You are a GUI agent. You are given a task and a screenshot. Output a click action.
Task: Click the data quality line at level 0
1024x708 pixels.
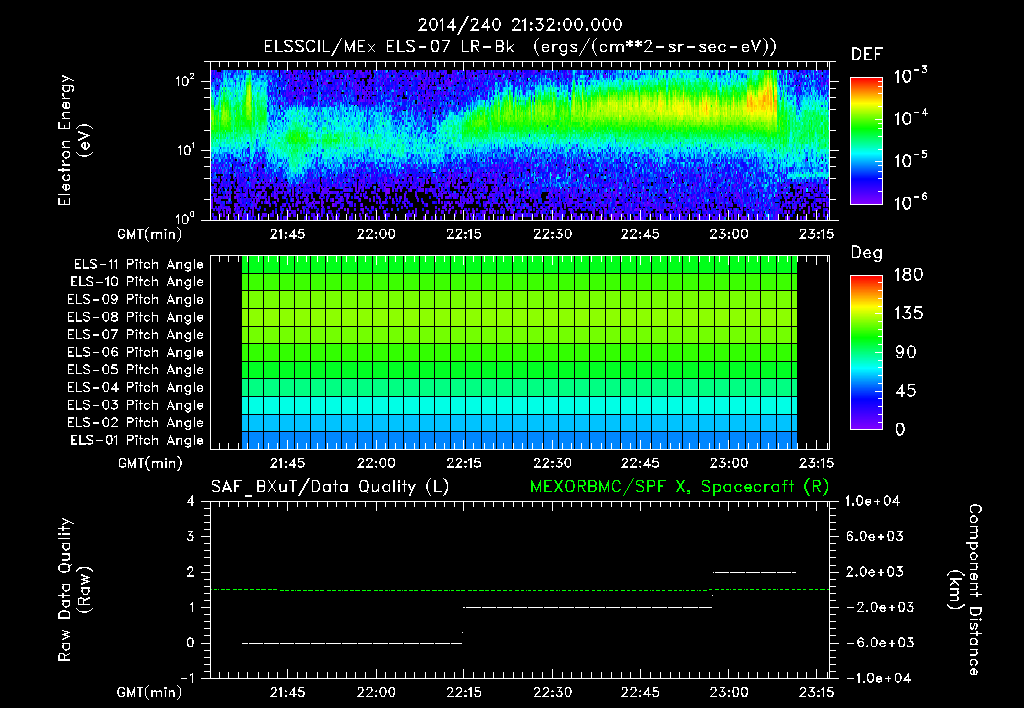(x=352, y=643)
